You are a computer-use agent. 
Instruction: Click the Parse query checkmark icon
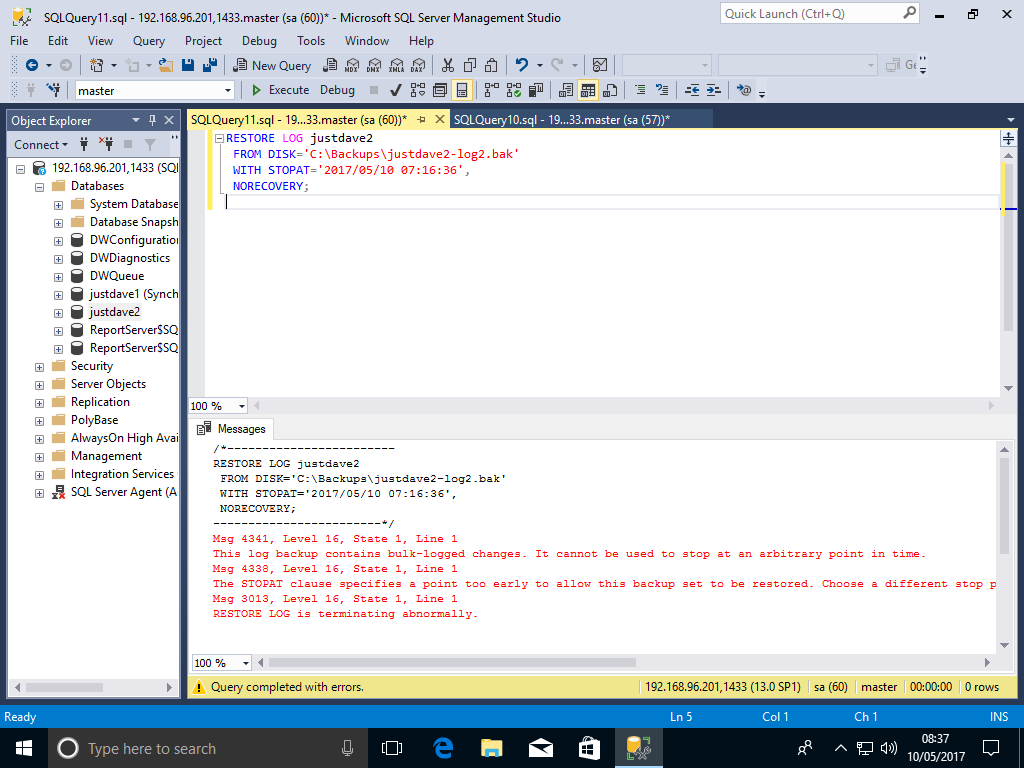[x=396, y=90]
